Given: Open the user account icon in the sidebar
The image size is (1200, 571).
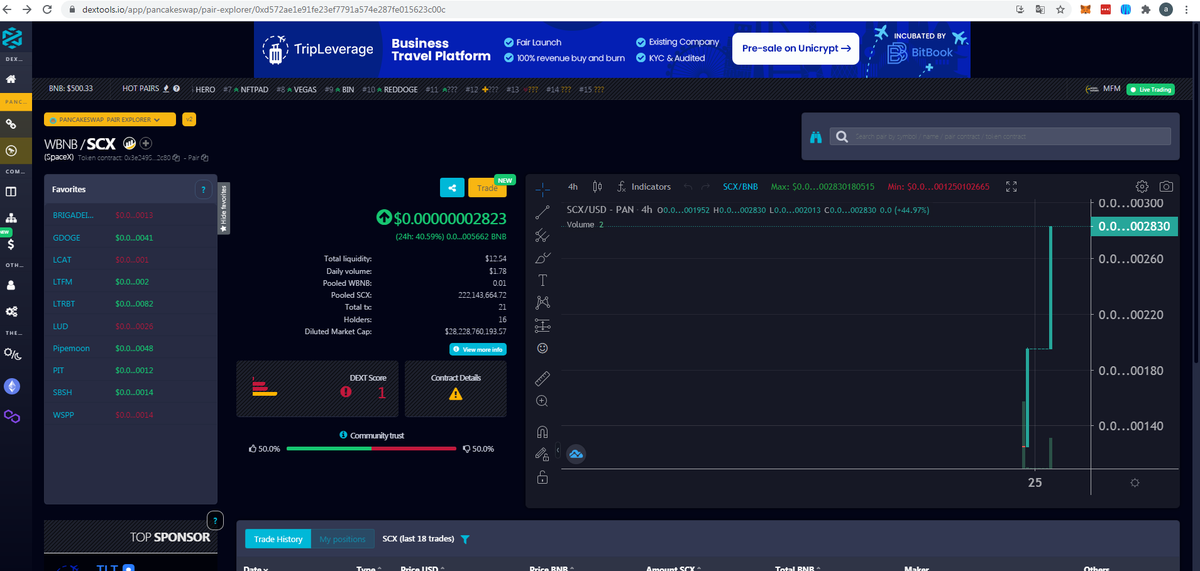Looking at the screenshot, I should pos(11,284).
